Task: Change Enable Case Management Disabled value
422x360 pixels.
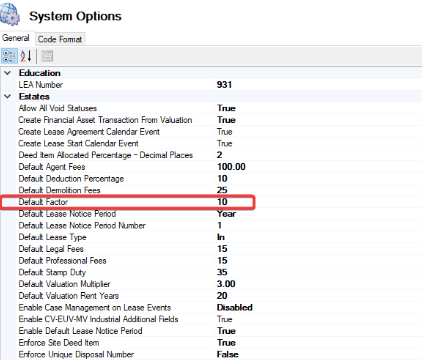Action: coord(235,307)
